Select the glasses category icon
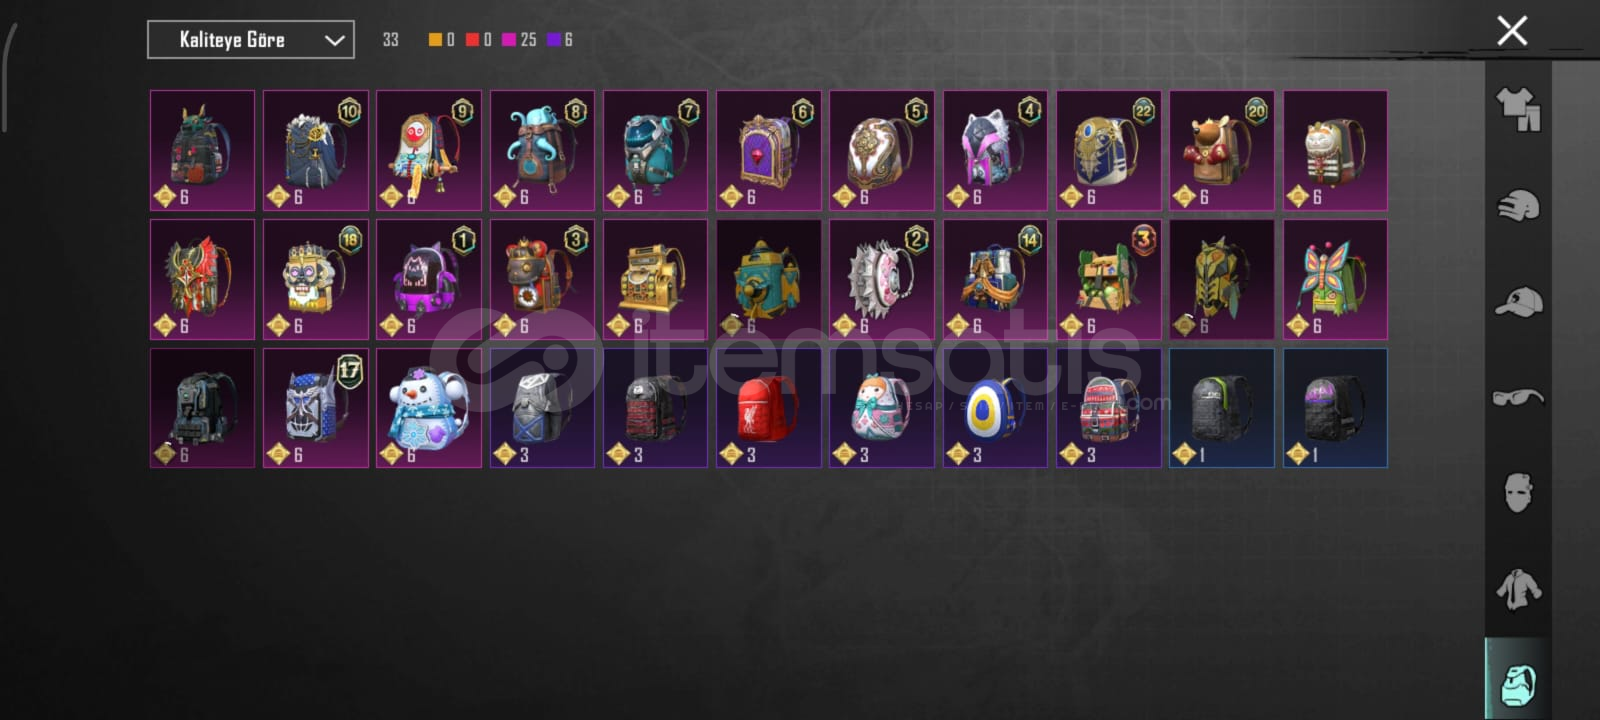The image size is (1600, 720). click(1518, 398)
